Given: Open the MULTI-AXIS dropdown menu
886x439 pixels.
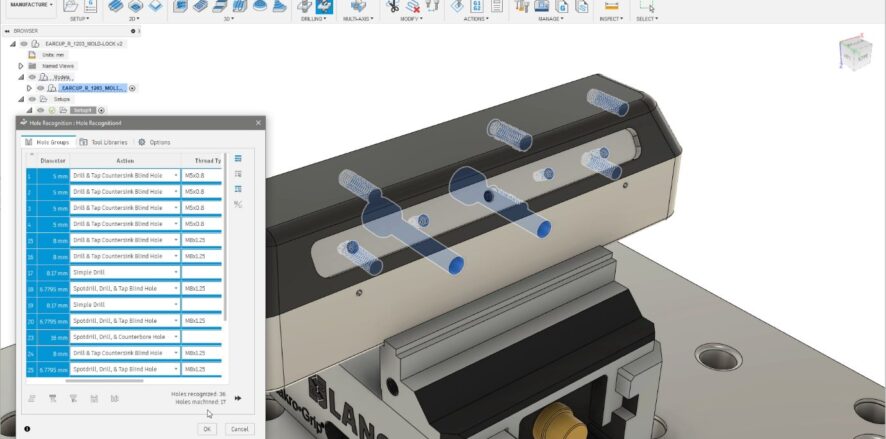Looking at the screenshot, I should [358, 19].
